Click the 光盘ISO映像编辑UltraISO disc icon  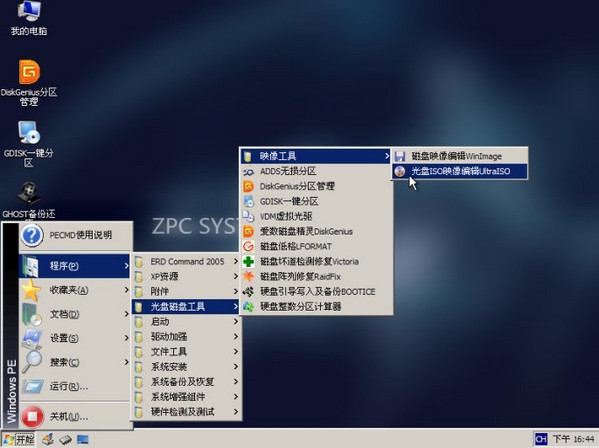(x=400, y=171)
